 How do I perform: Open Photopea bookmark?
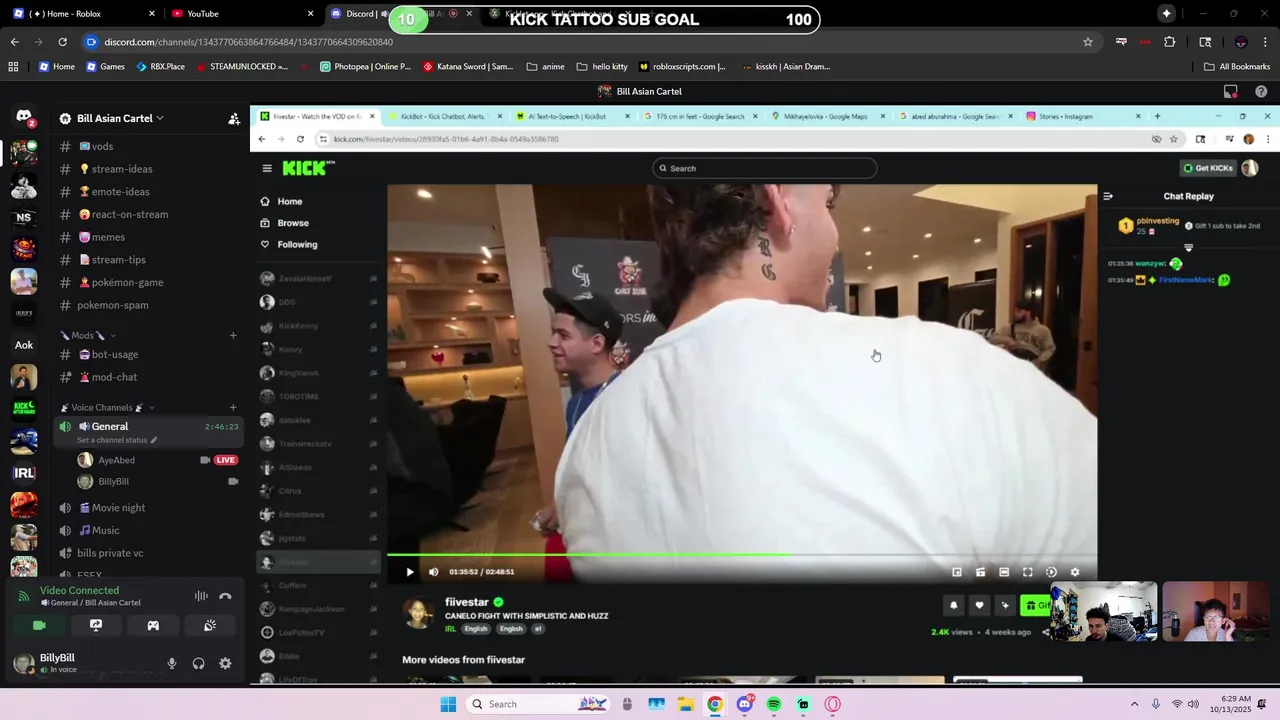point(365,67)
